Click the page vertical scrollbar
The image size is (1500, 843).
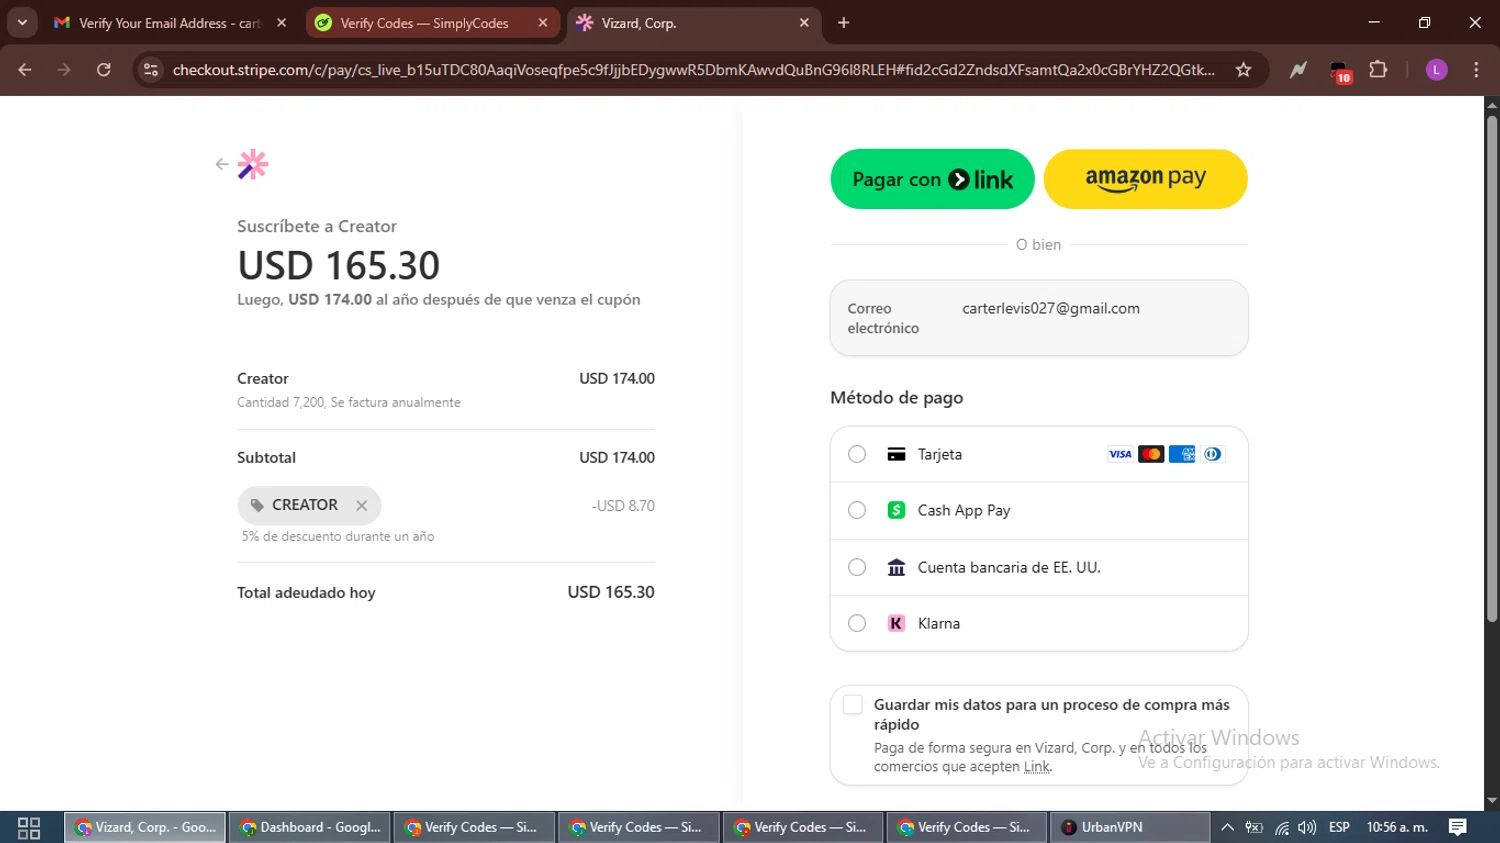pyautogui.click(x=1491, y=370)
